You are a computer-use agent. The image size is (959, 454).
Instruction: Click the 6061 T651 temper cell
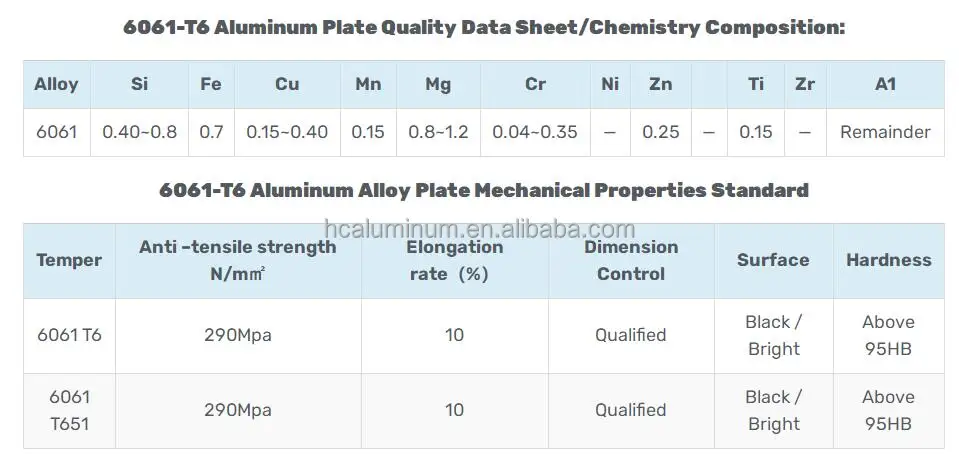[x=69, y=410]
